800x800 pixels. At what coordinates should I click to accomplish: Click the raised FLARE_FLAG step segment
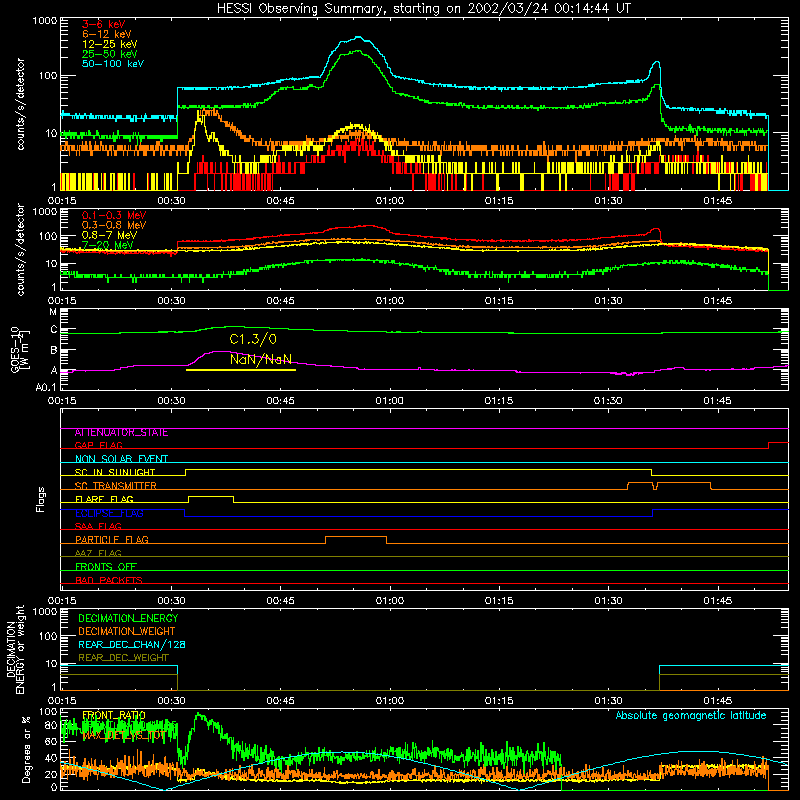tap(211, 496)
